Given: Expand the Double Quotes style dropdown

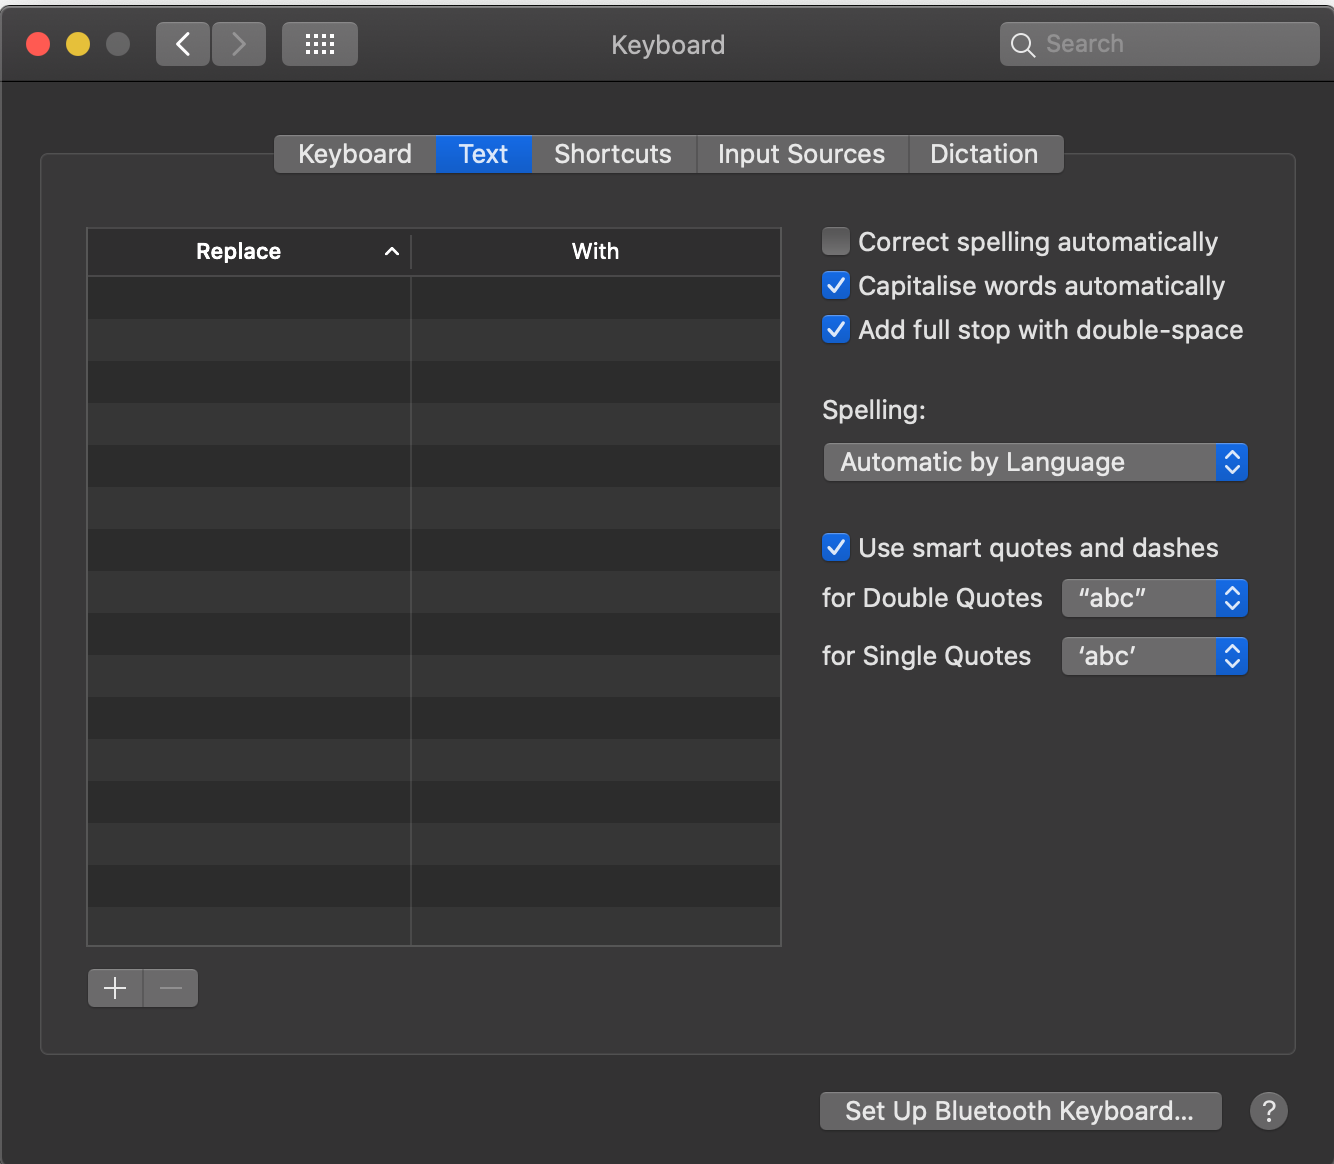Looking at the screenshot, I should [x=1154, y=598].
